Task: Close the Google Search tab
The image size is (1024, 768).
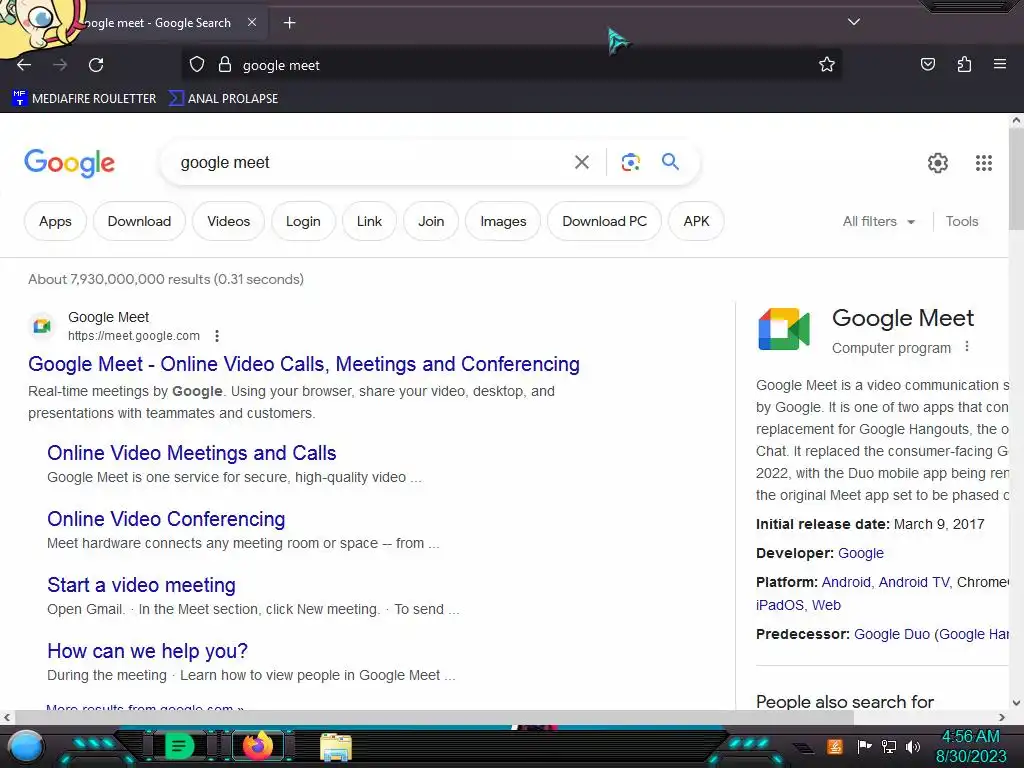Action: point(251,22)
